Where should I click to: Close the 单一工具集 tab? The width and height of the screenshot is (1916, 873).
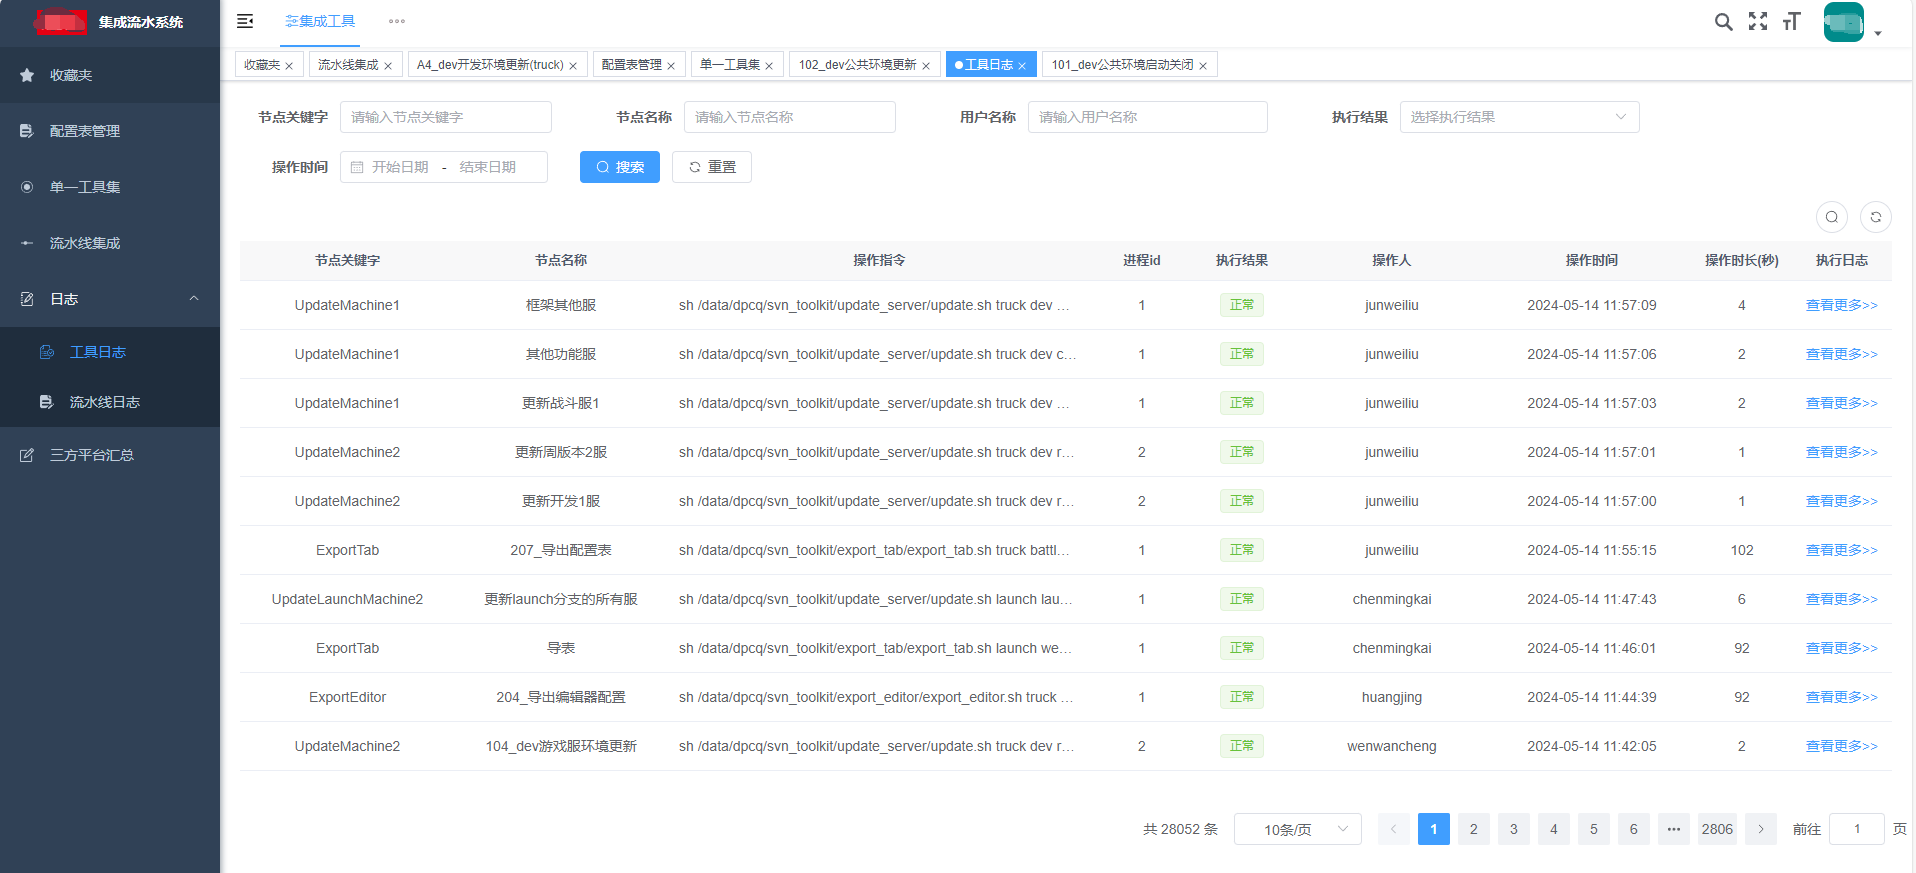pos(769,66)
